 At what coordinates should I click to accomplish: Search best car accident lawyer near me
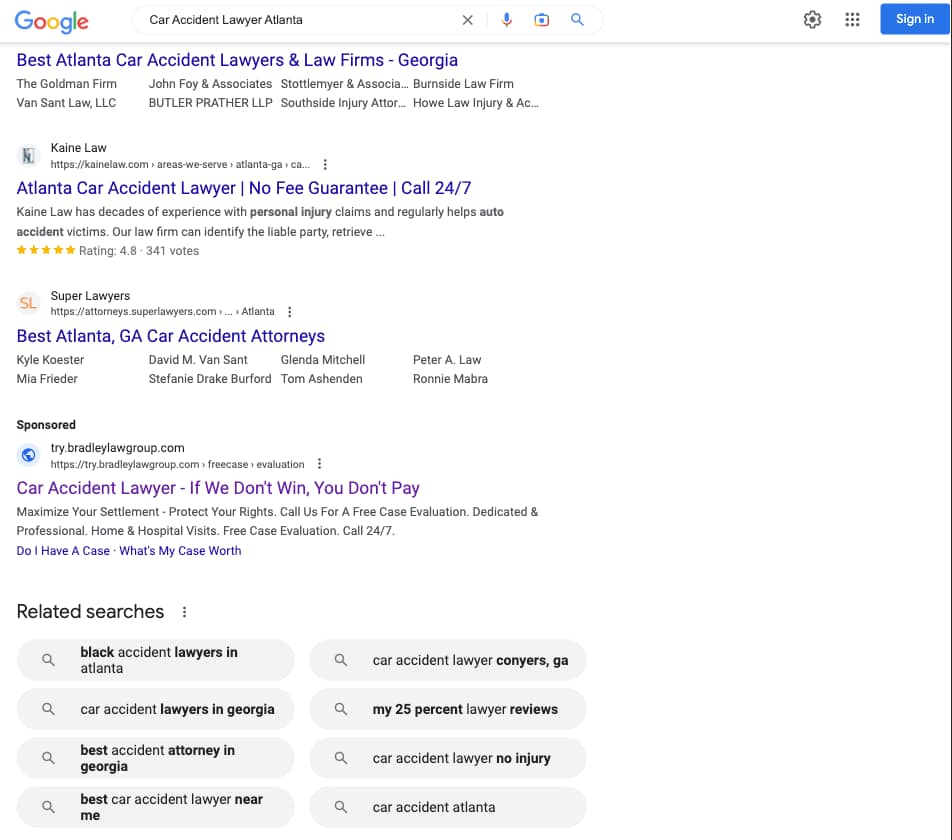pos(155,807)
